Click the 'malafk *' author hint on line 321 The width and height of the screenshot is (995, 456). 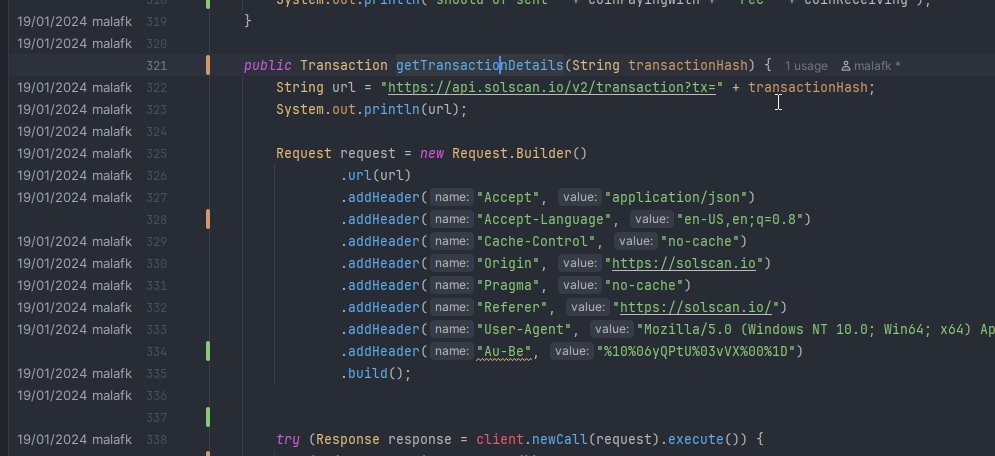871,66
